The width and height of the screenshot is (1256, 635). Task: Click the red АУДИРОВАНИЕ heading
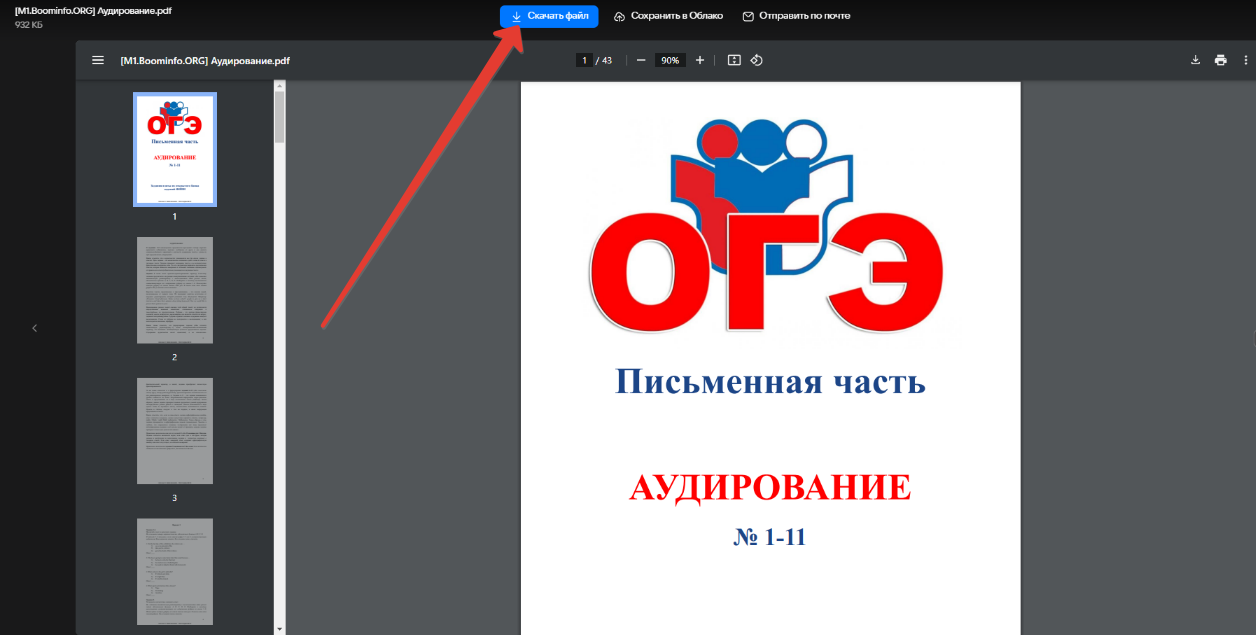pos(770,487)
